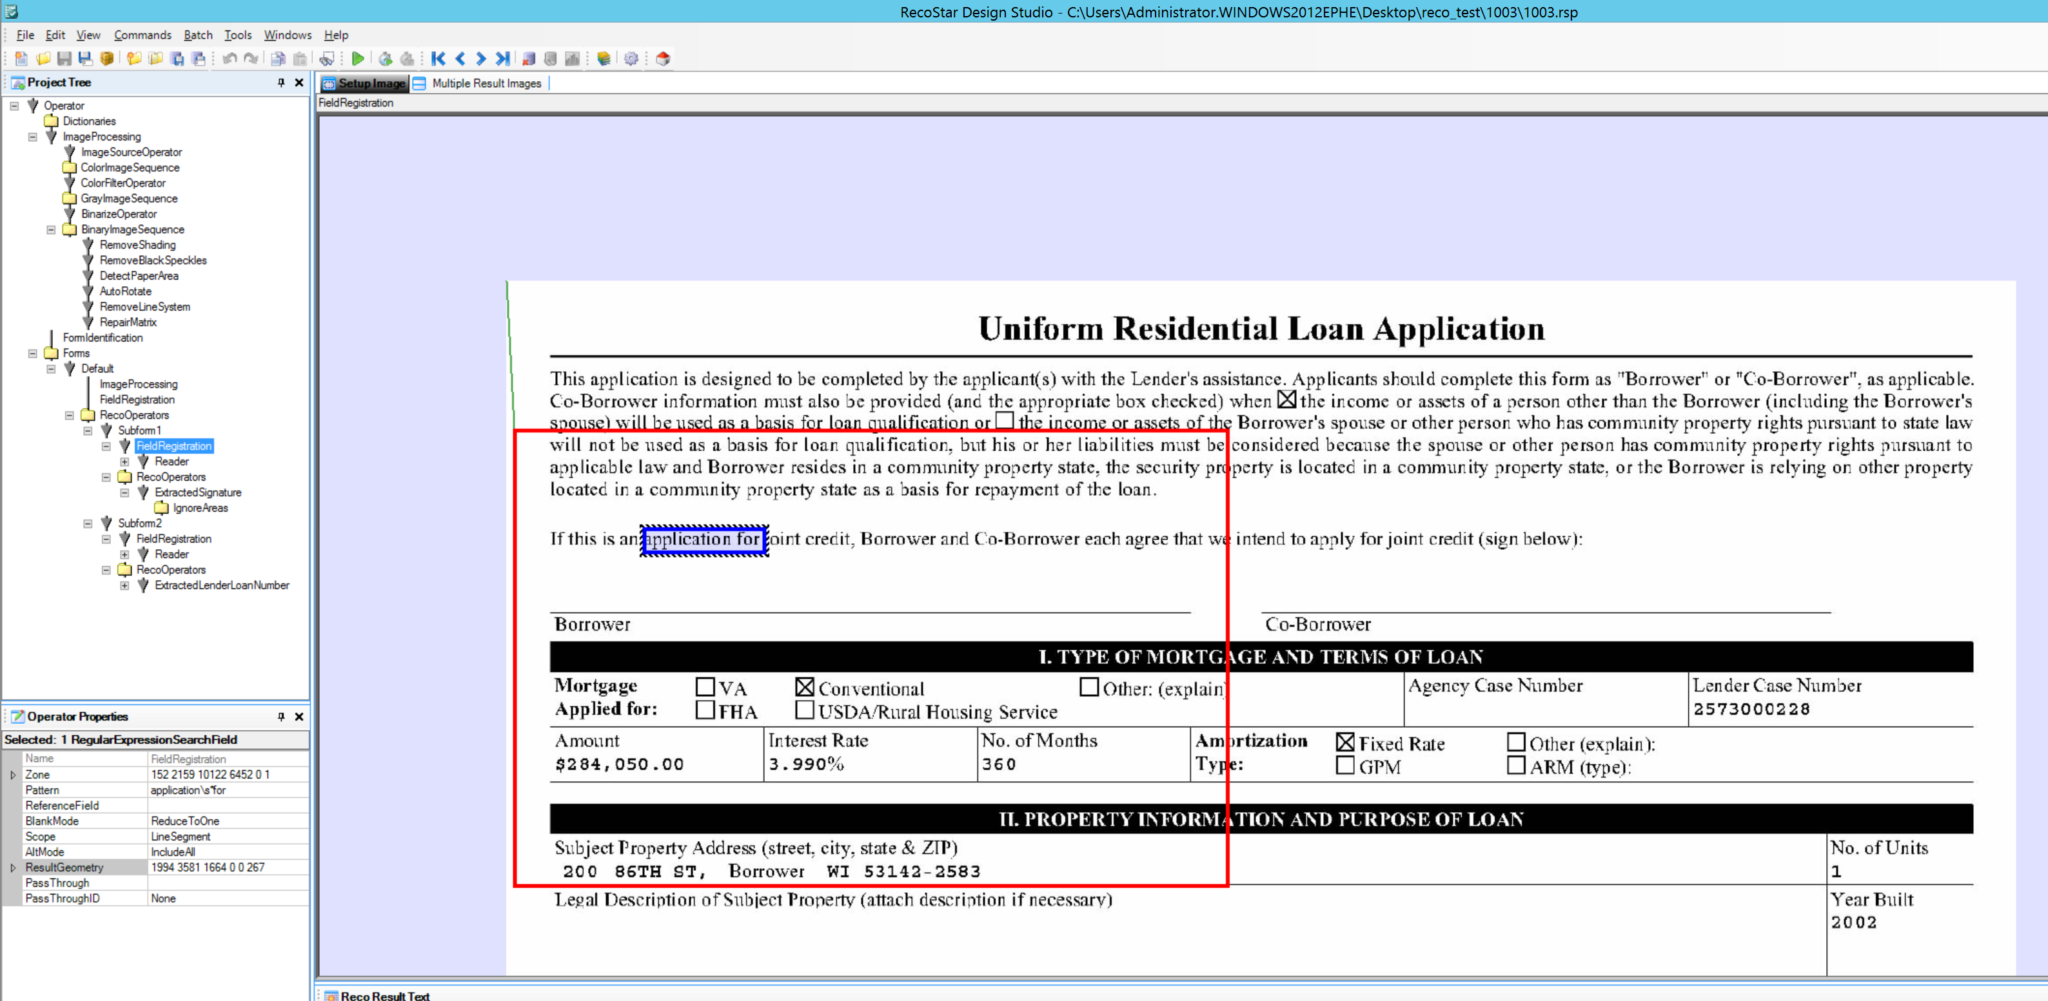Toggle the Conventional mortgage checkbox
Image resolution: width=2048 pixels, height=1001 pixels.
805,687
